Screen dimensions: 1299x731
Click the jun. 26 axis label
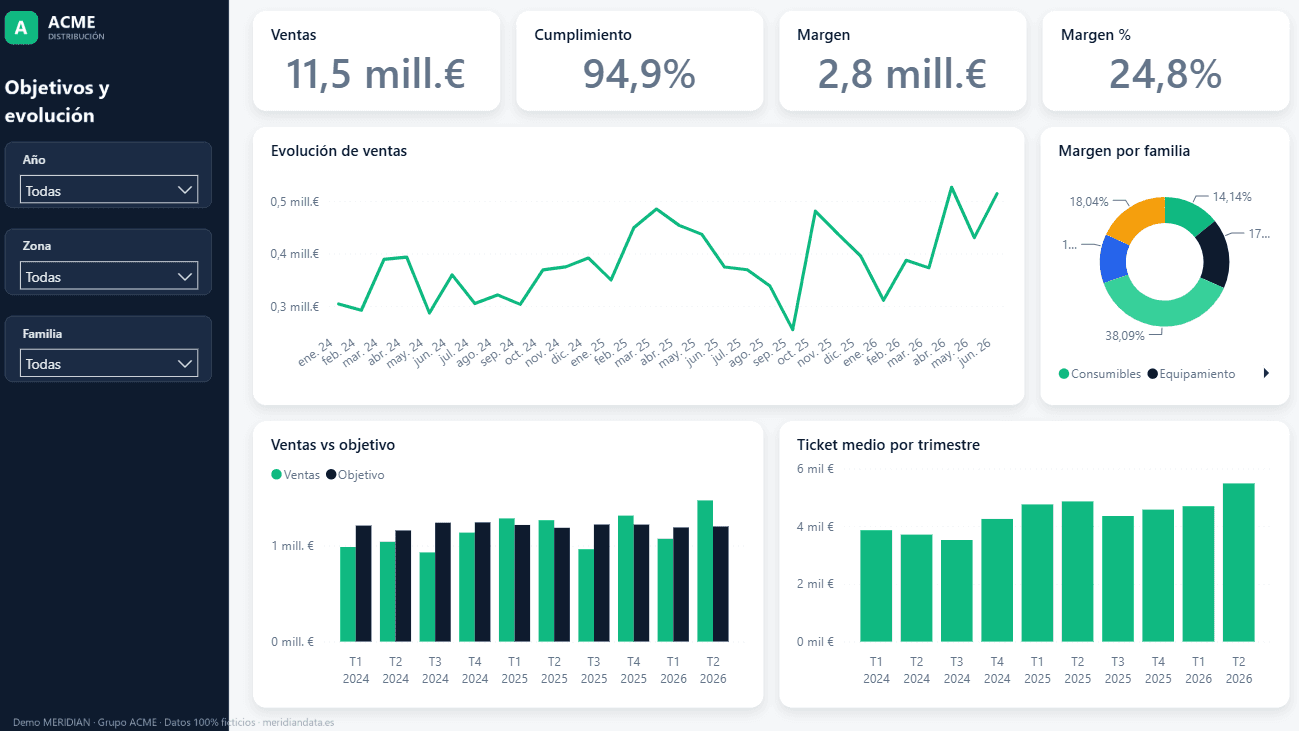975,353
